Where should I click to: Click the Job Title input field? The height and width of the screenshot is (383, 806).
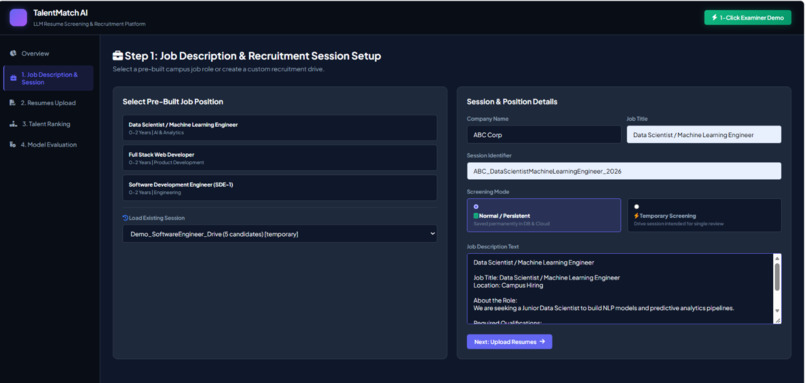(704, 135)
